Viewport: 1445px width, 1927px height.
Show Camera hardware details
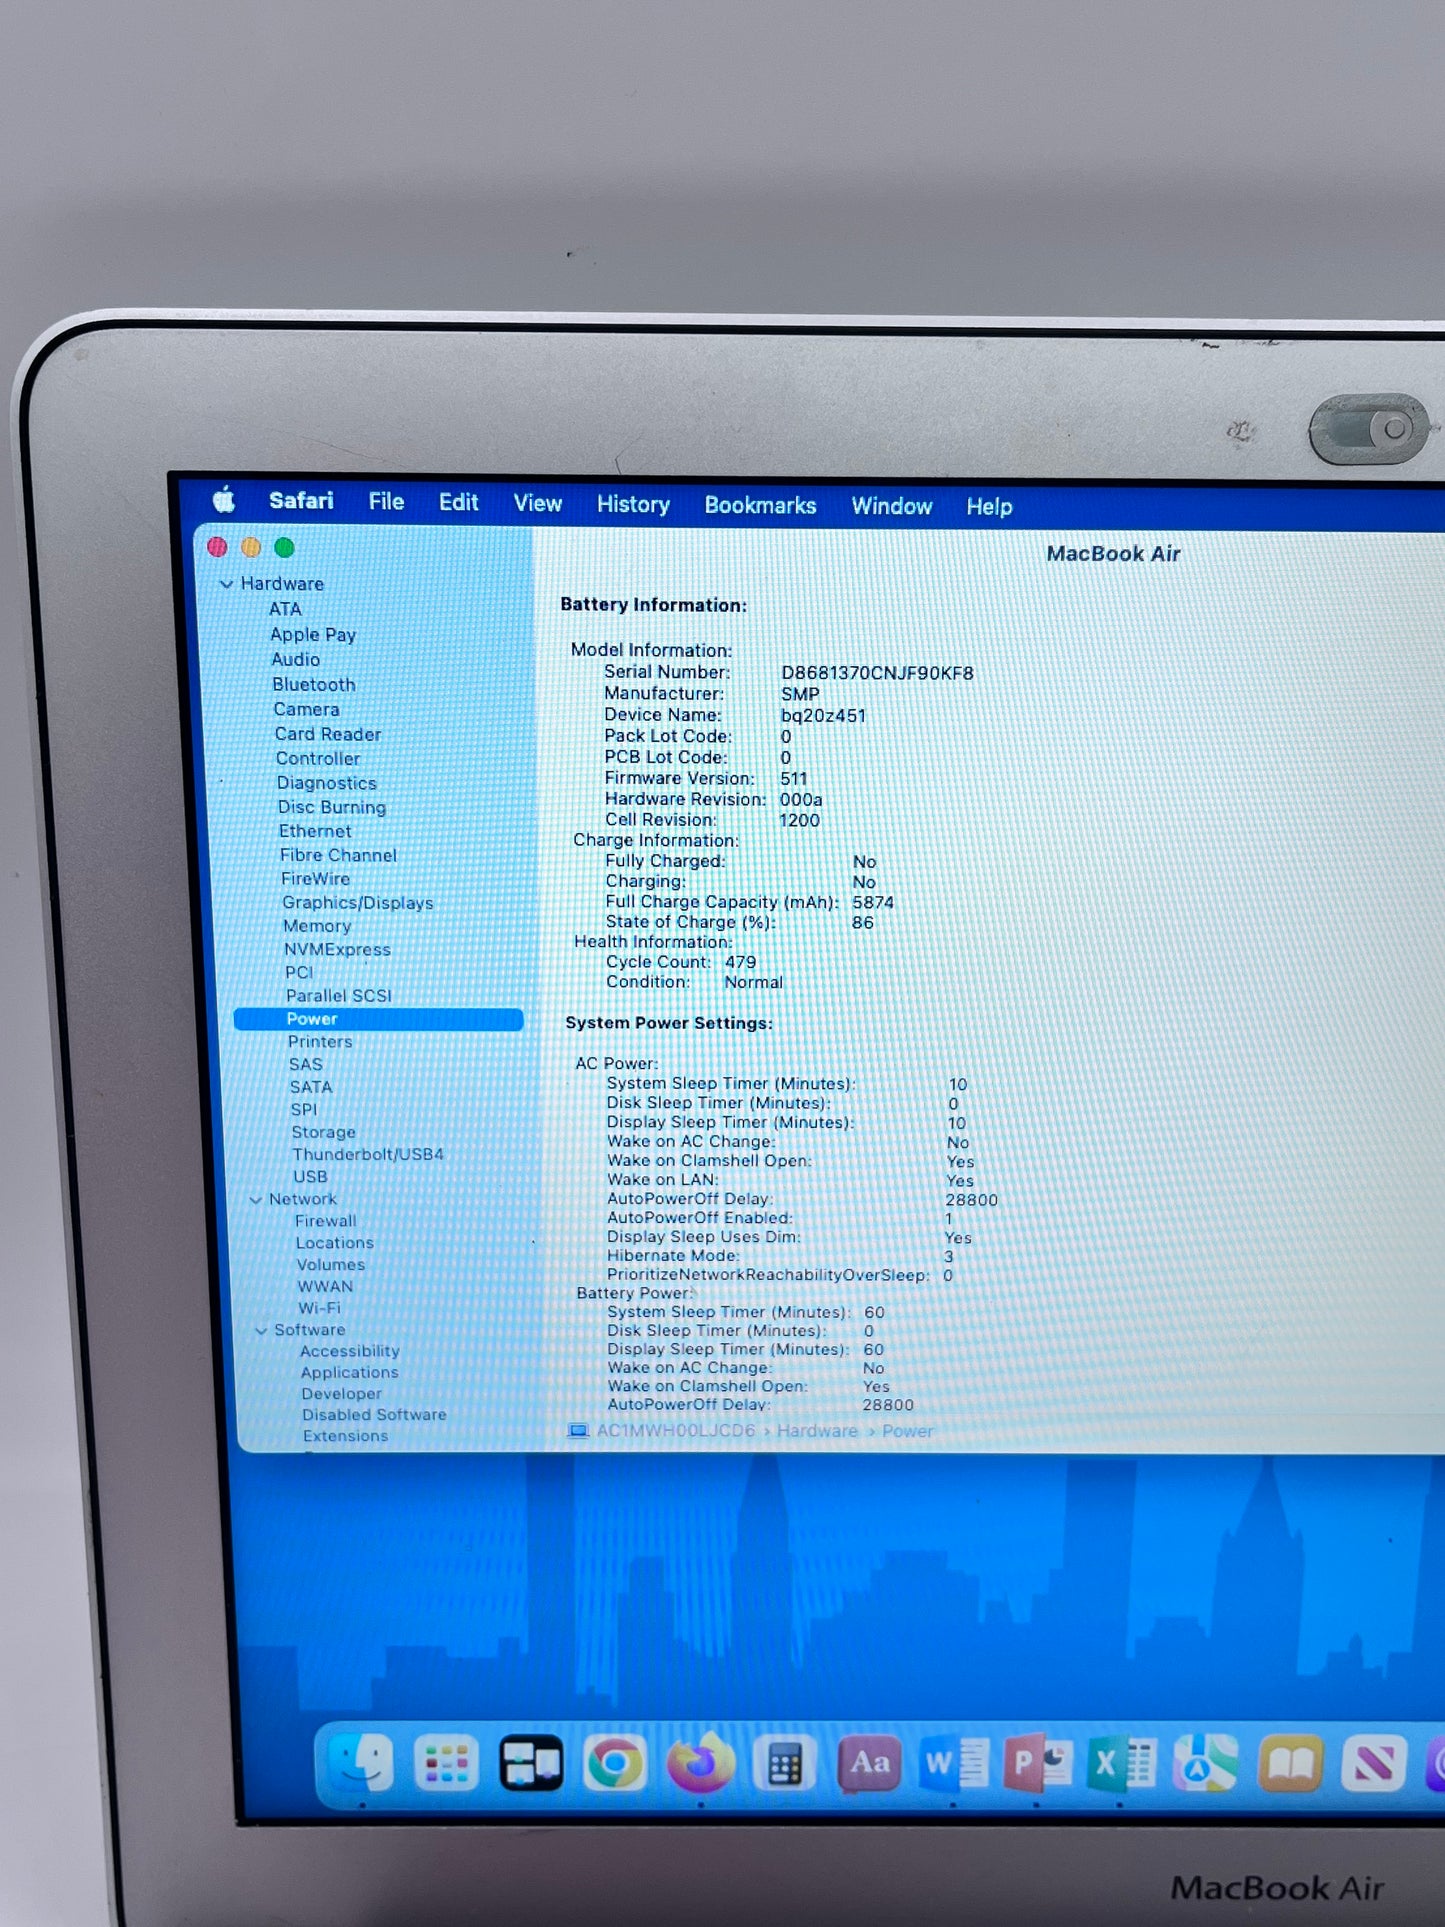click(x=306, y=710)
